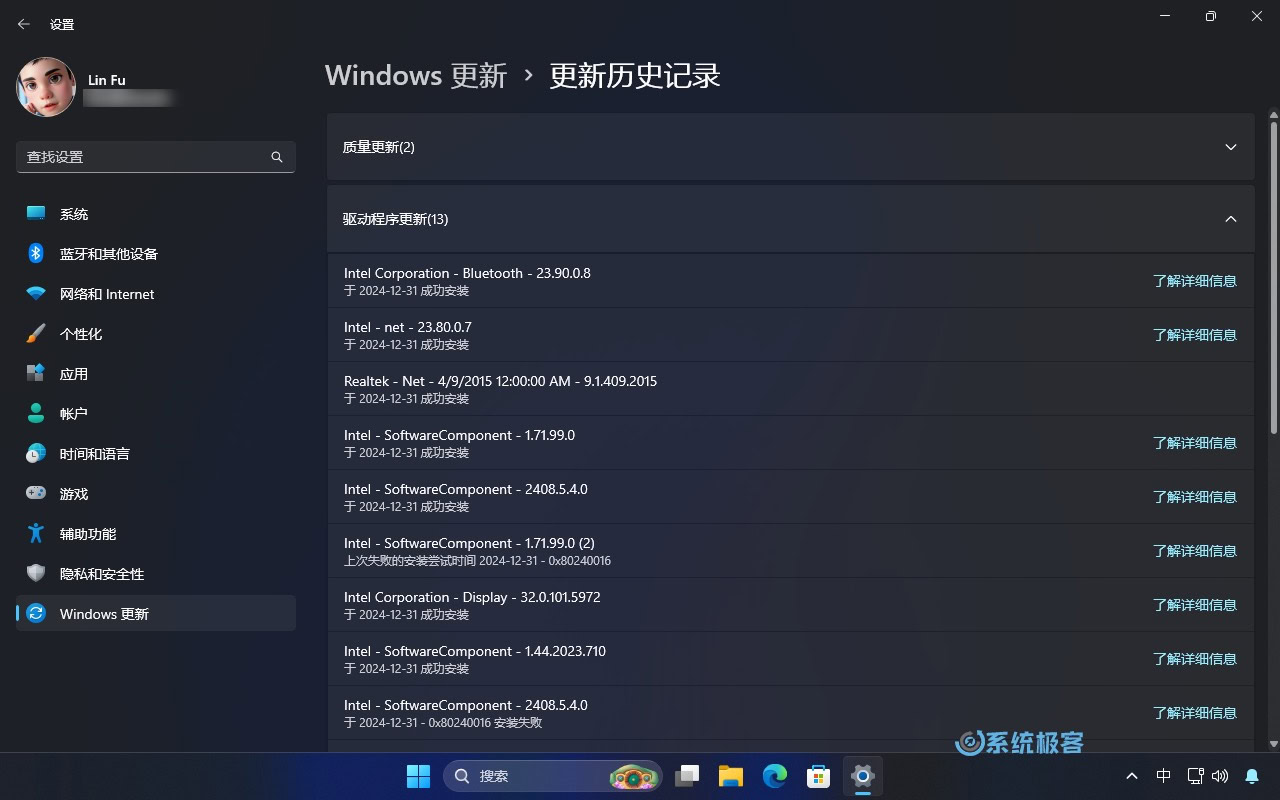Open details link for Intel net 23.80.0.7
This screenshot has height=800, width=1280.
1195,335
